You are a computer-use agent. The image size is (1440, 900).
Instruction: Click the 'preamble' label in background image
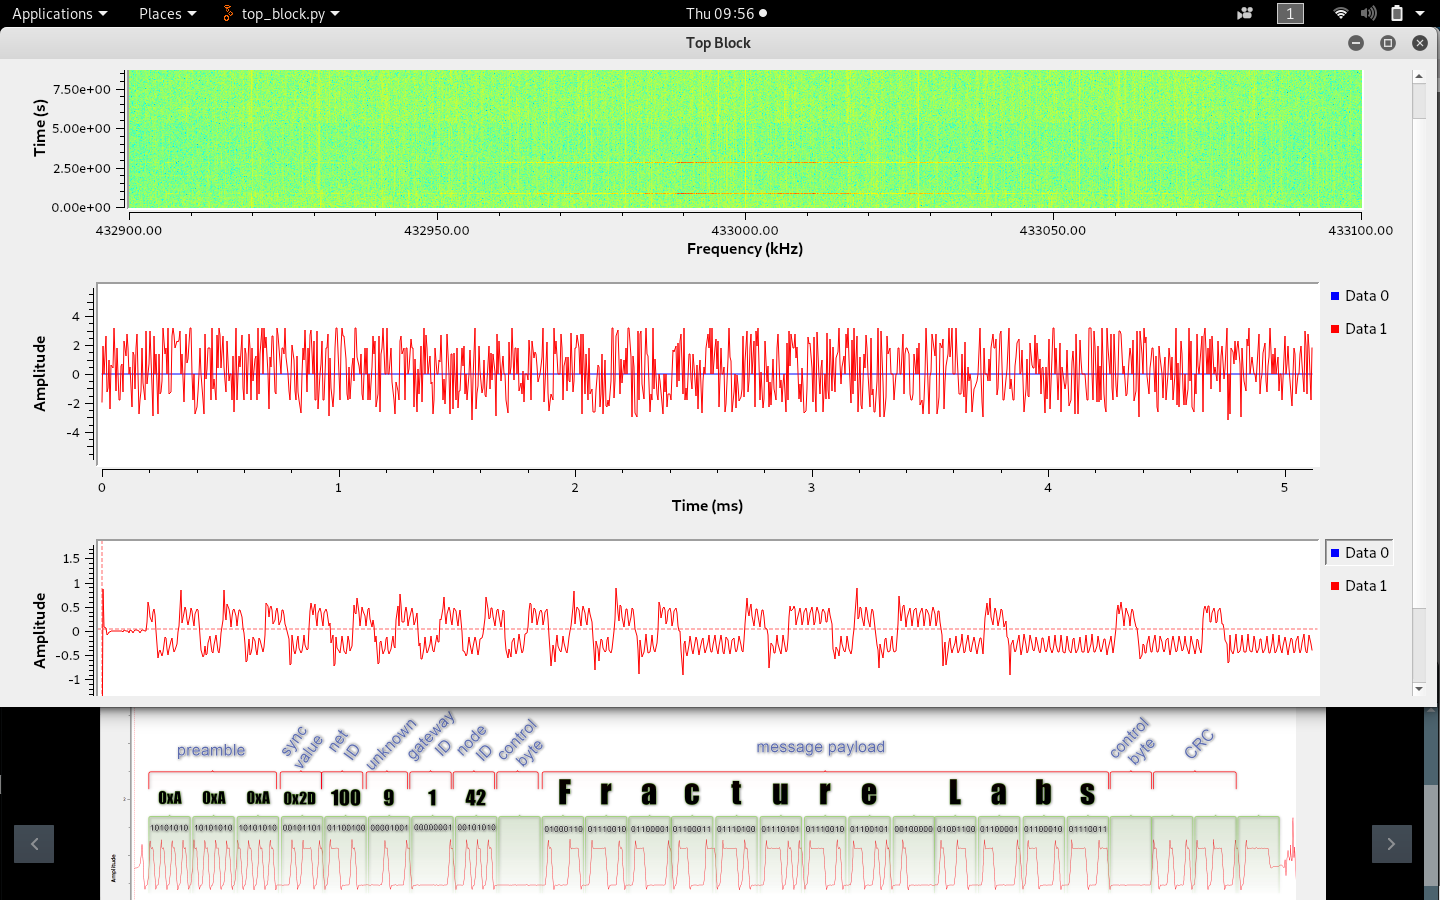point(211,751)
